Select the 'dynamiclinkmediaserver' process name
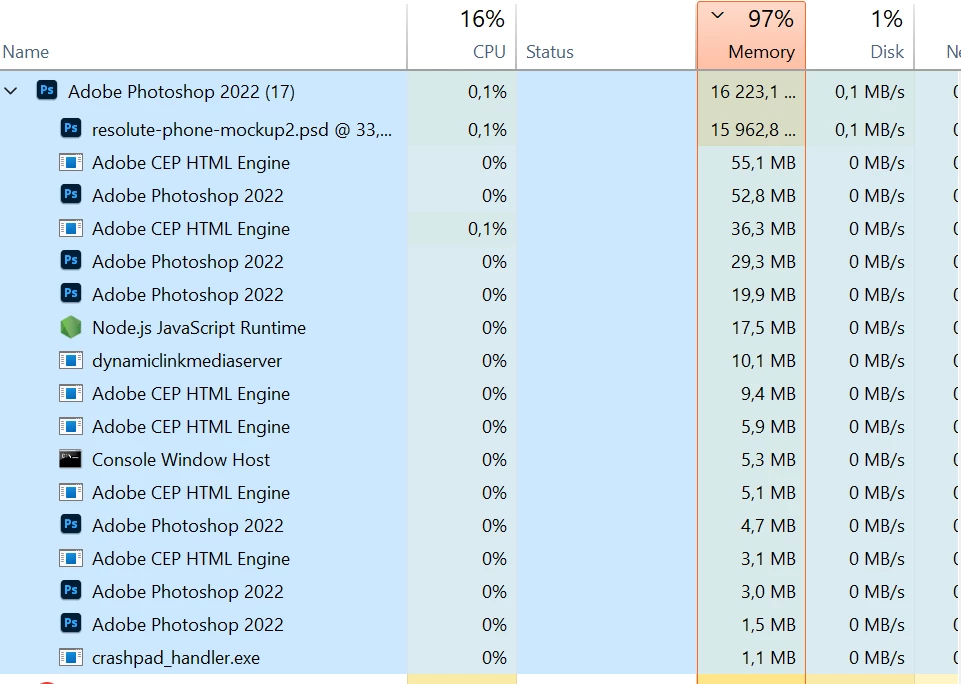This screenshot has height=684, width=961. coord(187,361)
